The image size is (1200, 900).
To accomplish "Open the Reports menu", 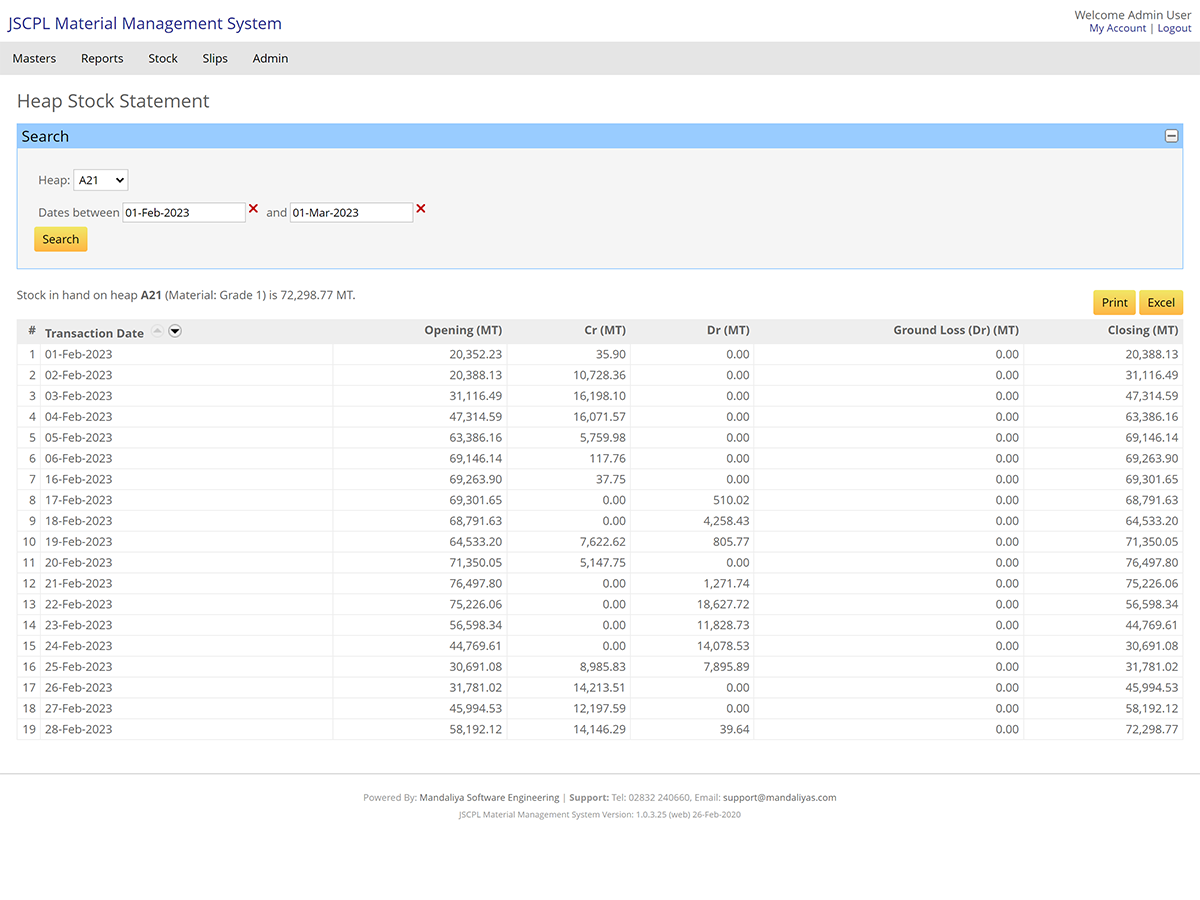I will pyautogui.click(x=101, y=58).
